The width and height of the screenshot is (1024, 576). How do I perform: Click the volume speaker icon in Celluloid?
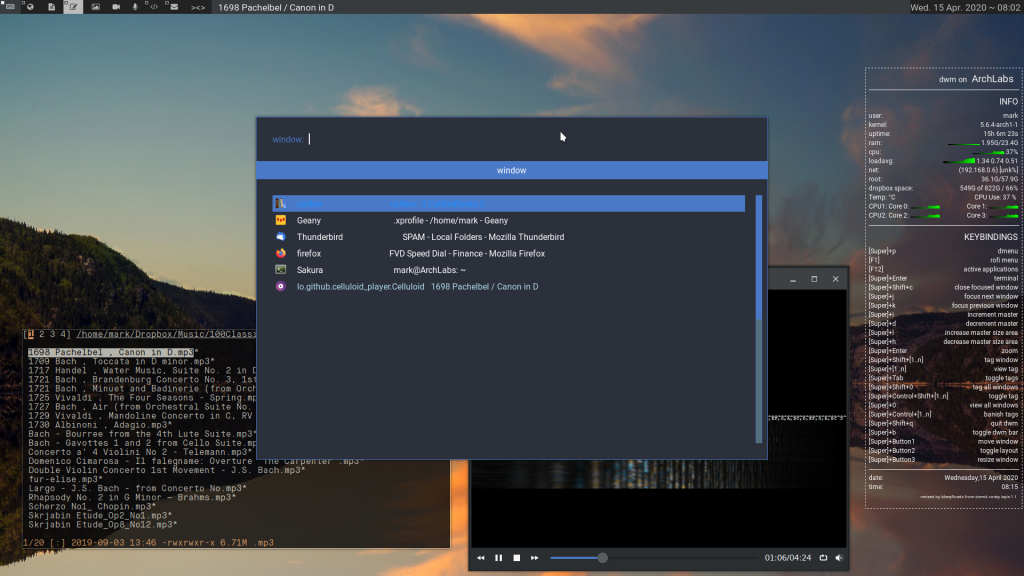(839, 558)
